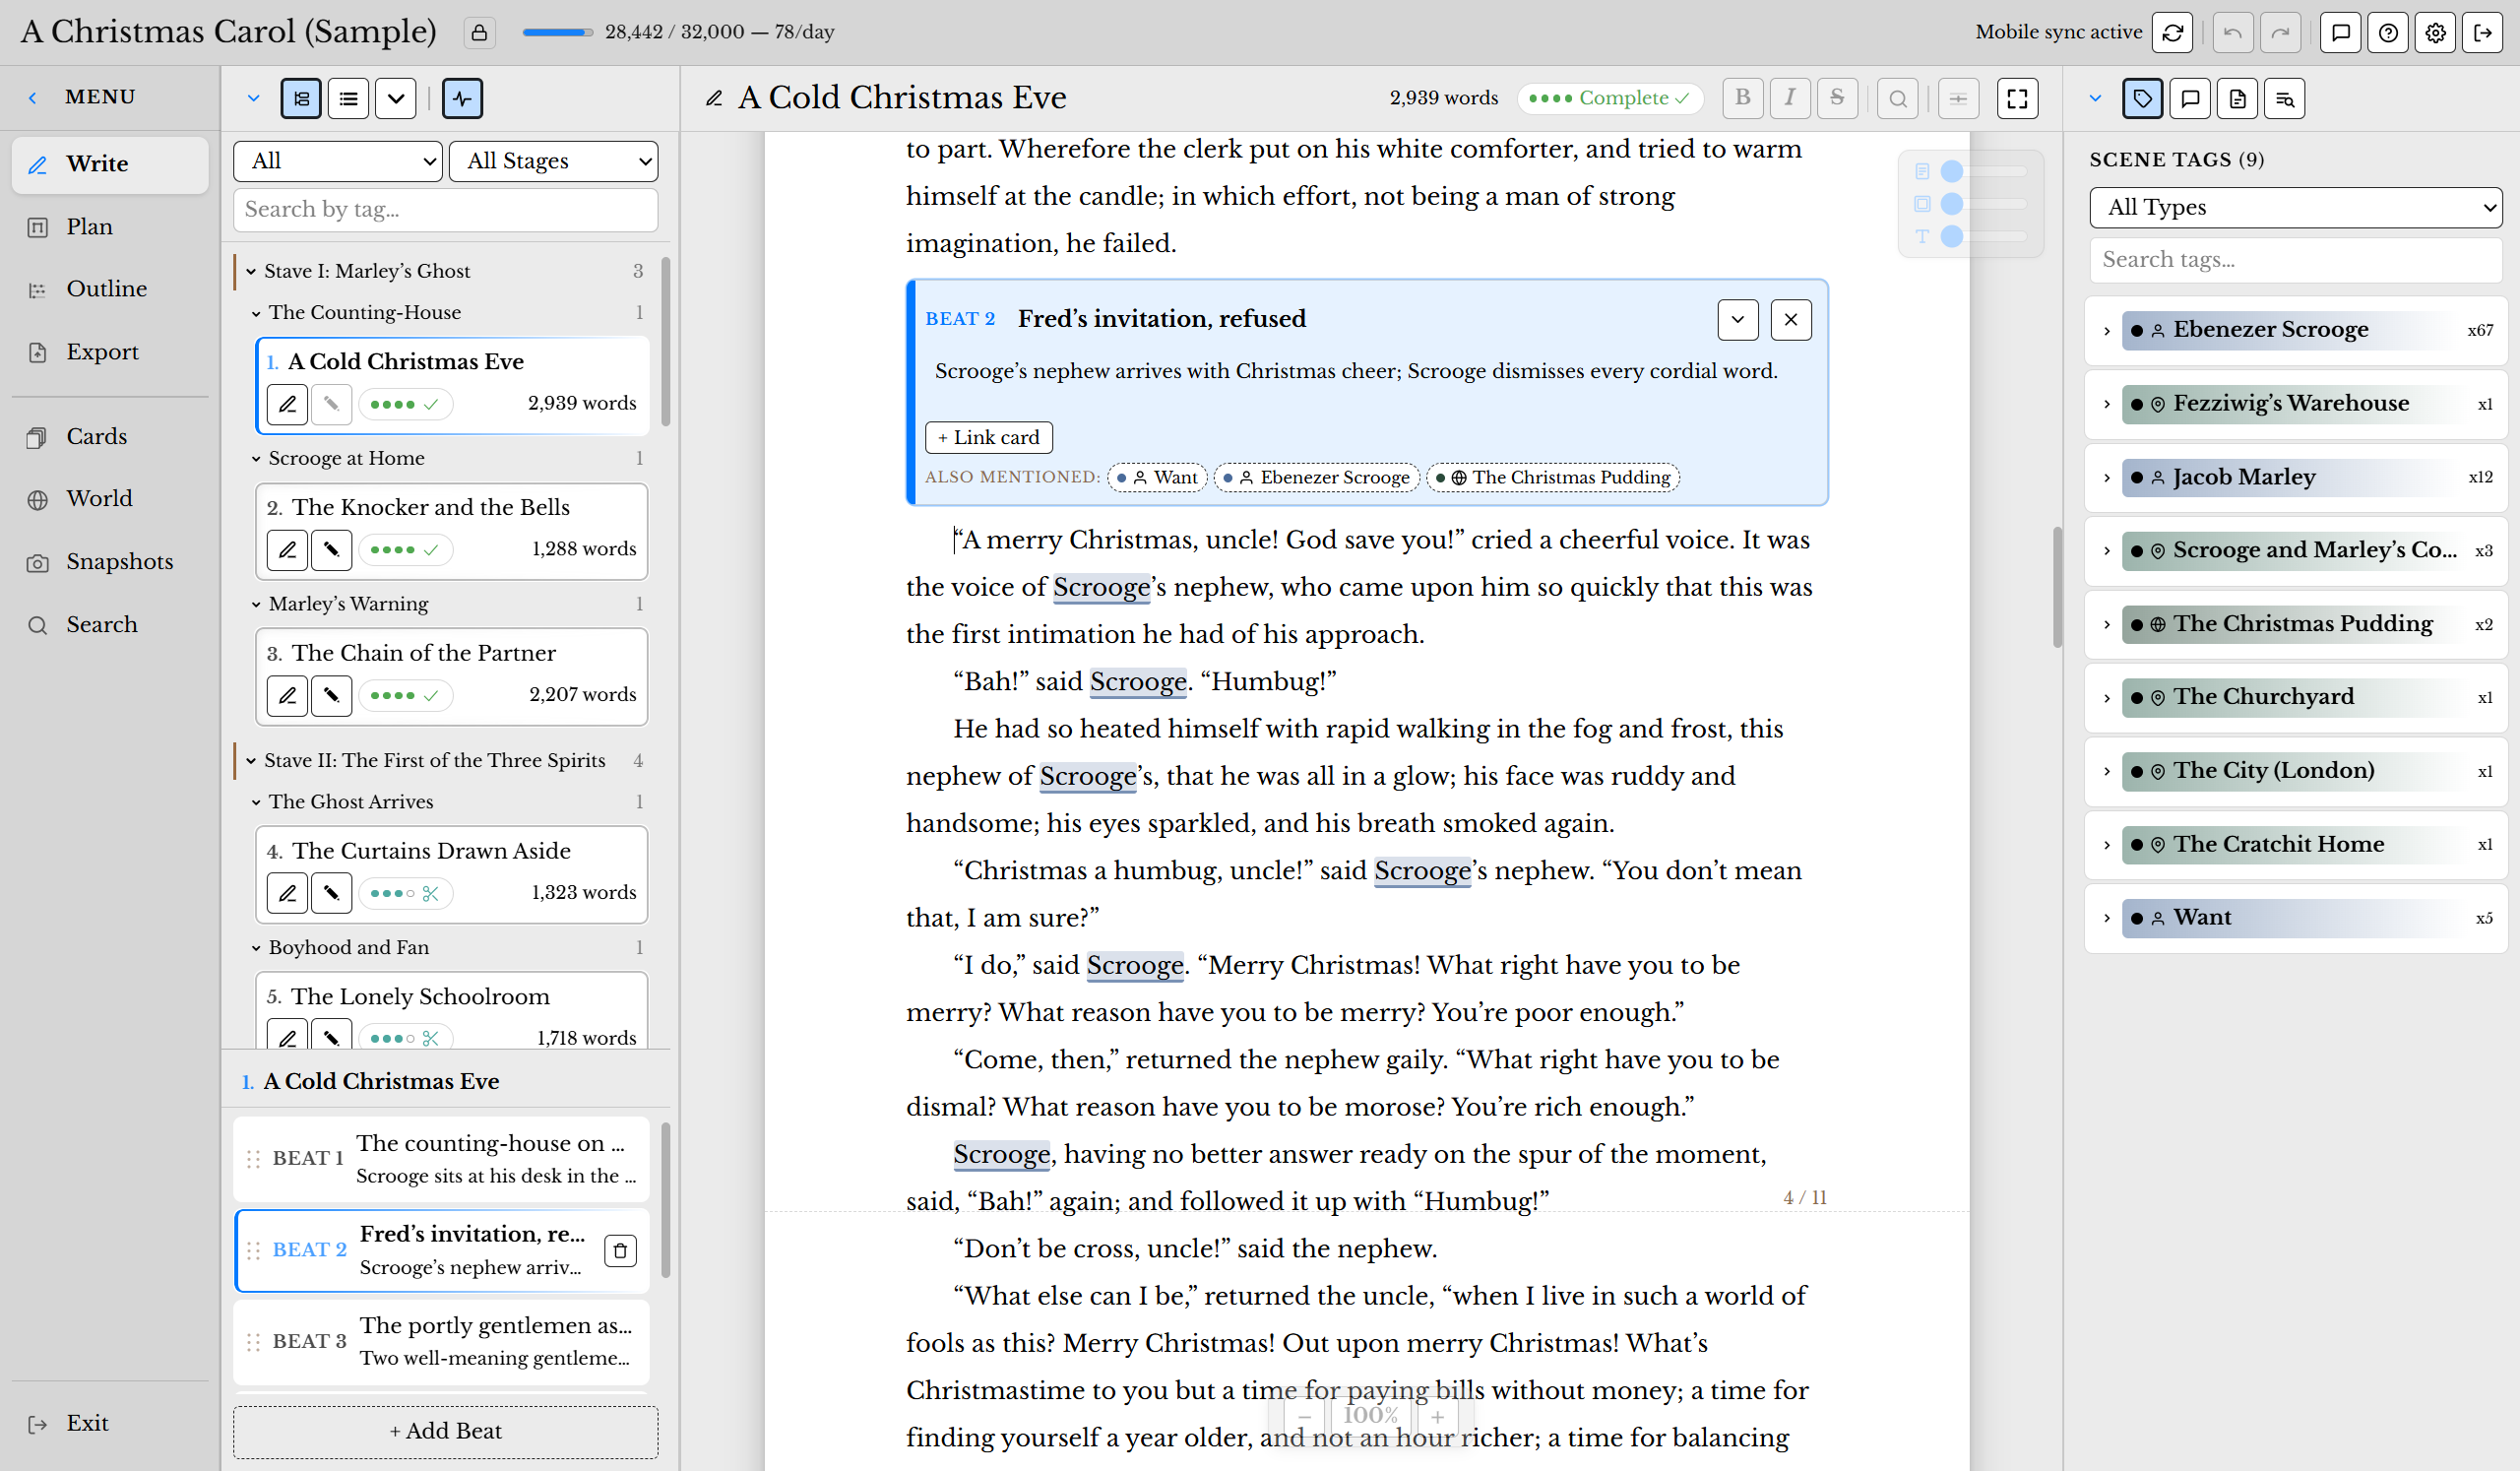Switch to flat list view of scenes
The width and height of the screenshot is (2520, 1471).
[348, 98]
